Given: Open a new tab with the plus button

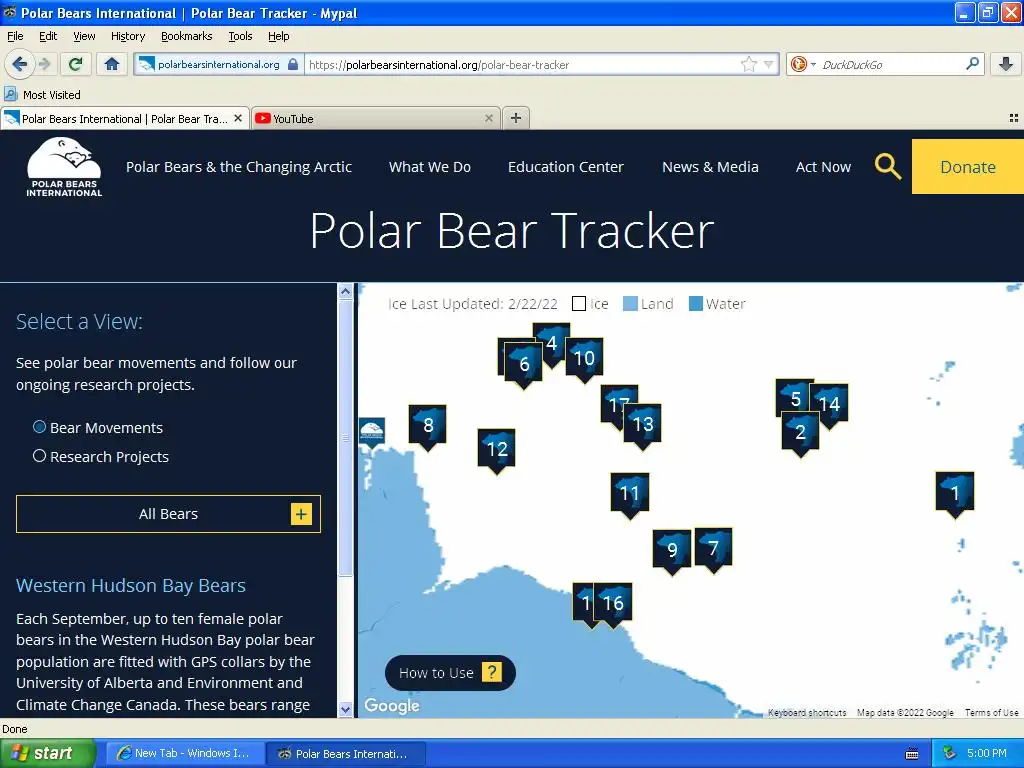Looking at the screenshot, I should coord(516,118).
